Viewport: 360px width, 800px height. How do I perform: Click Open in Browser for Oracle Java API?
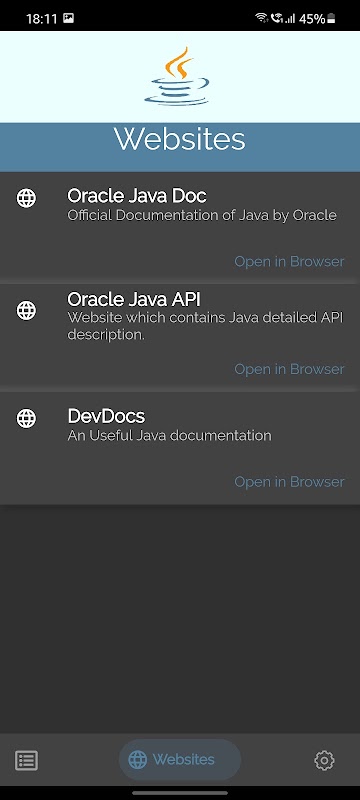click(289, 369)
